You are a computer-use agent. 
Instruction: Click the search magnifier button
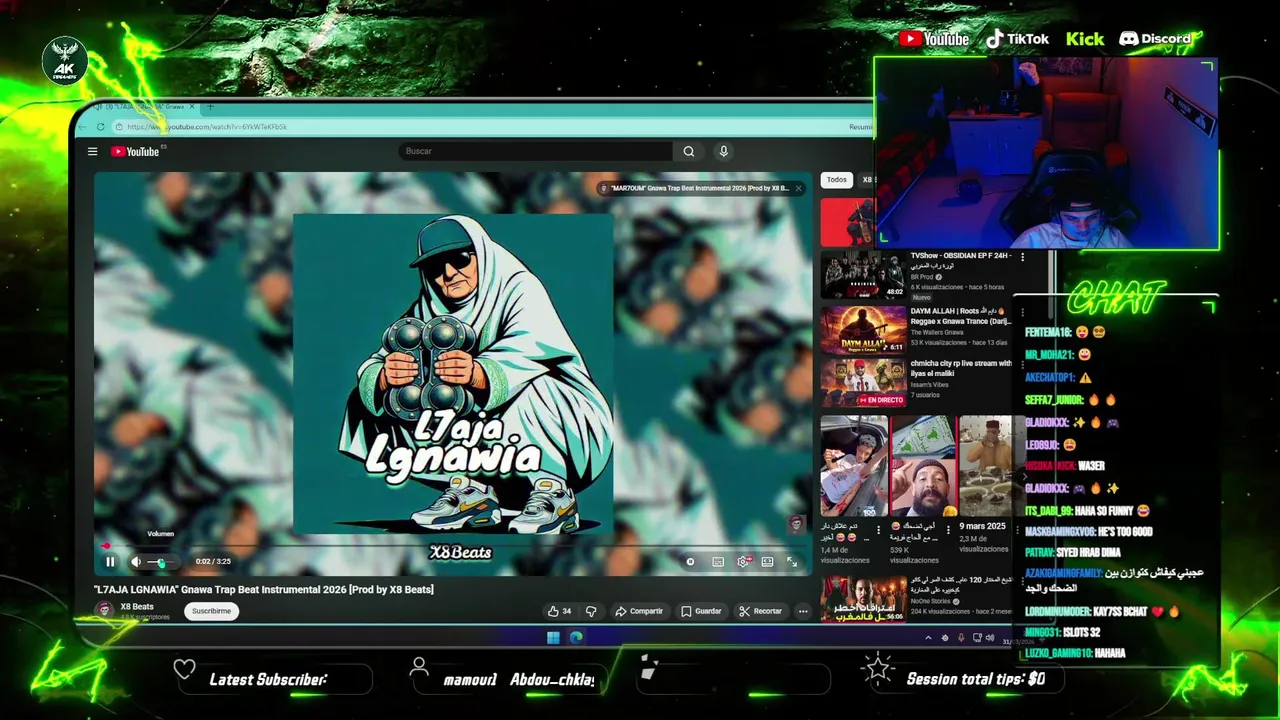(689, 151)
